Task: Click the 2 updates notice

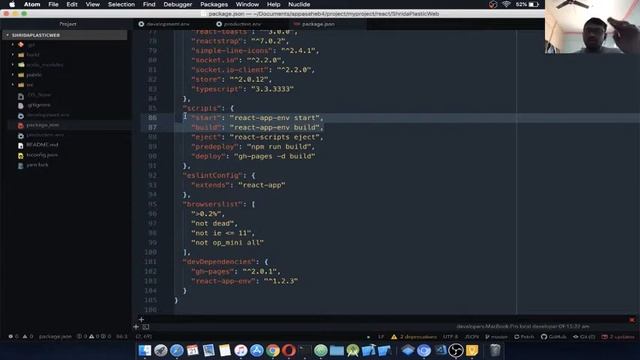Action: point(618,337)
